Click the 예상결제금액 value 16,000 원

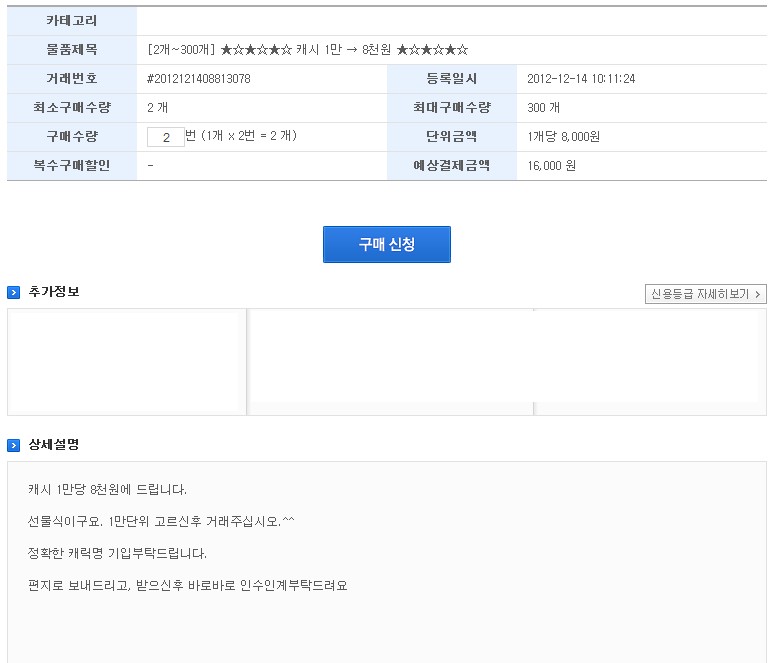click(x=551, y=166)
